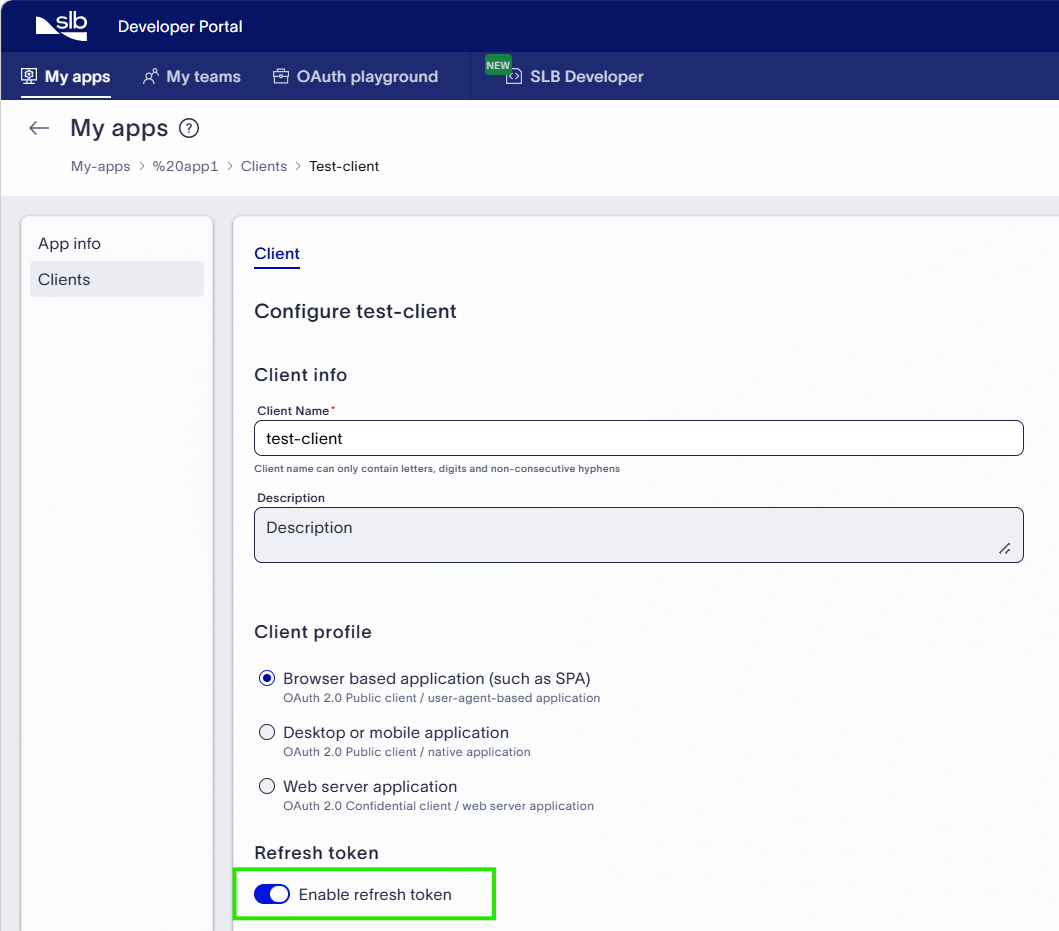1059x931 pixels.
Task: Open the My teams navigation tab
Action: coord(191,76)
